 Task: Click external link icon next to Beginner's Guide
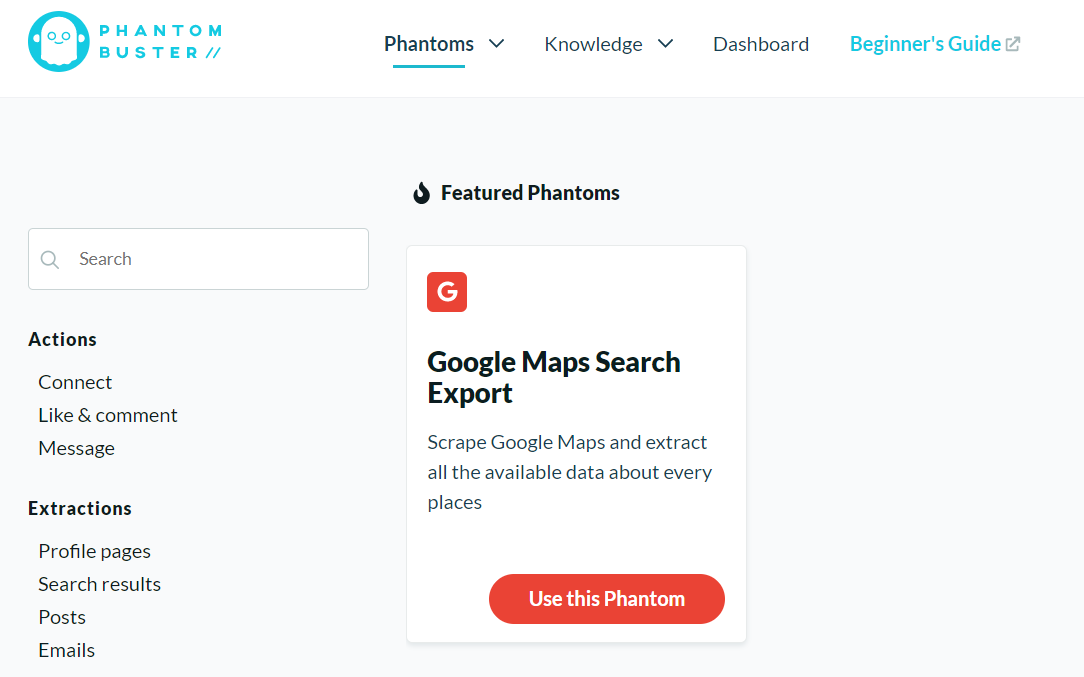click(x=1013, y=44)
